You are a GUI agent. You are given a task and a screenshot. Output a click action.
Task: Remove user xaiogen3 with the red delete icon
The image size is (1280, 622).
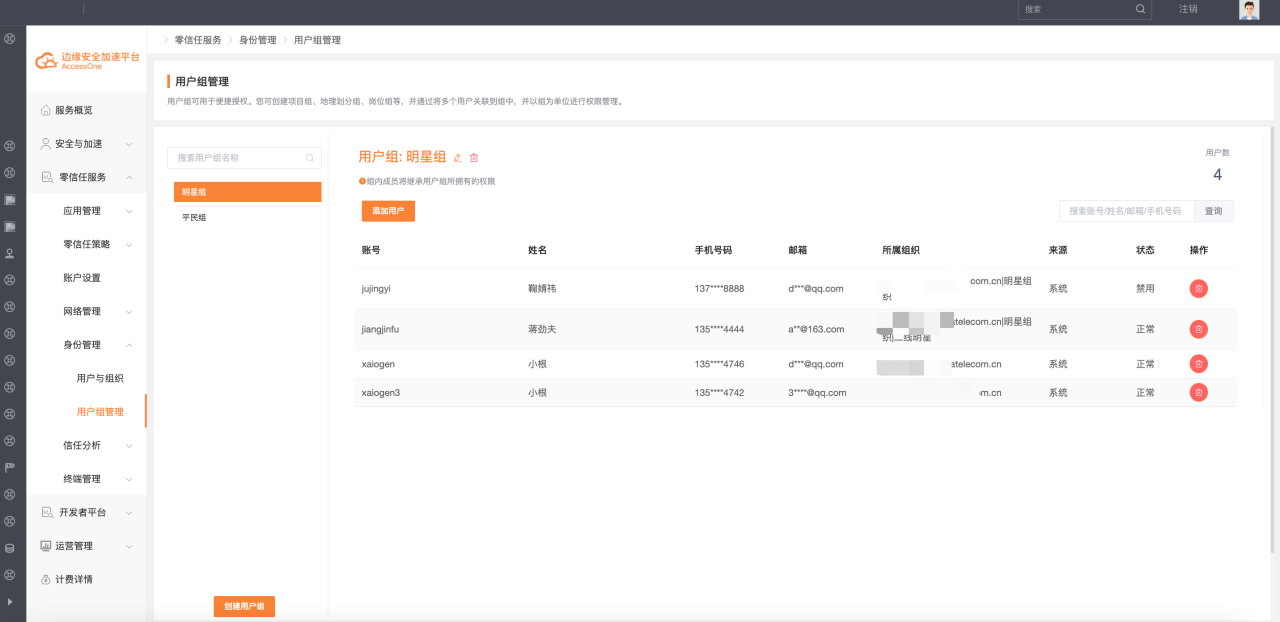1198,393
